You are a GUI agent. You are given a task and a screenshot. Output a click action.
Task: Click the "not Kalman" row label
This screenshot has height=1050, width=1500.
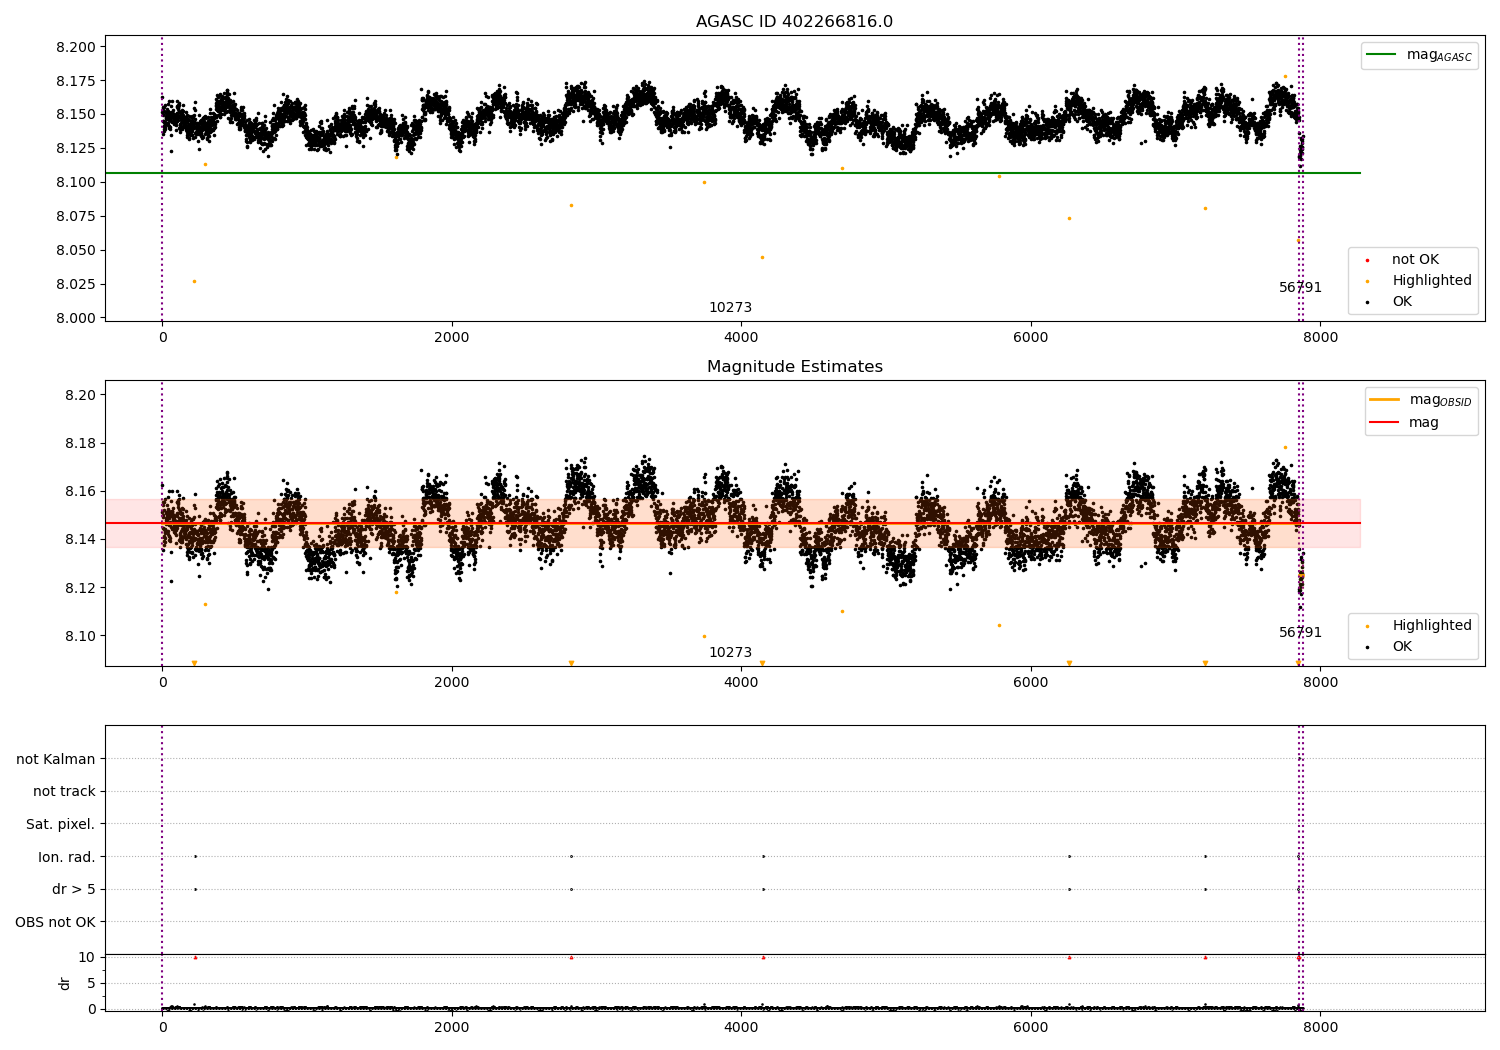[56, 760]
